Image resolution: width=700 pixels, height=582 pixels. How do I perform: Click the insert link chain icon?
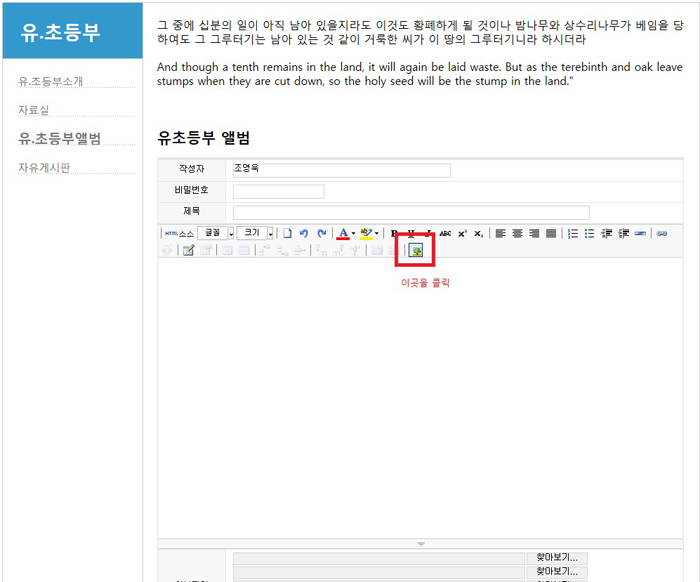[662, 233]
